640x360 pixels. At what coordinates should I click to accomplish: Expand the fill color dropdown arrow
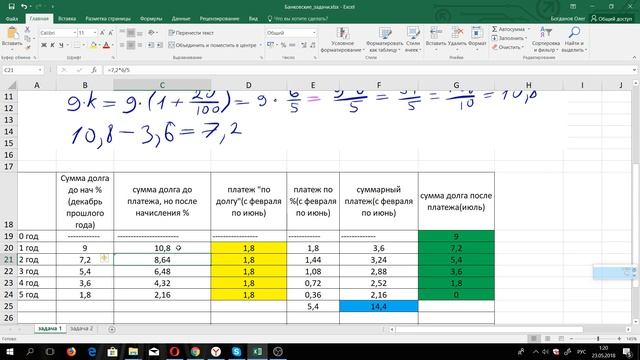click(99, 45)
